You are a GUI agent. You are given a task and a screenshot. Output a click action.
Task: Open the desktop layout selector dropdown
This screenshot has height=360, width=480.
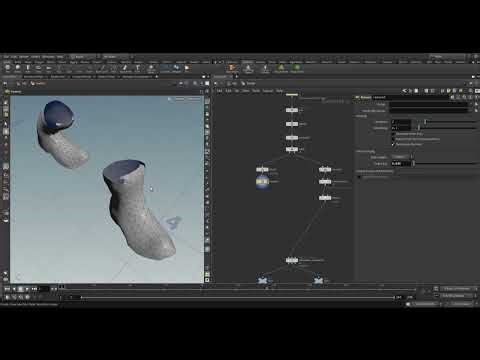coord(83,57)
